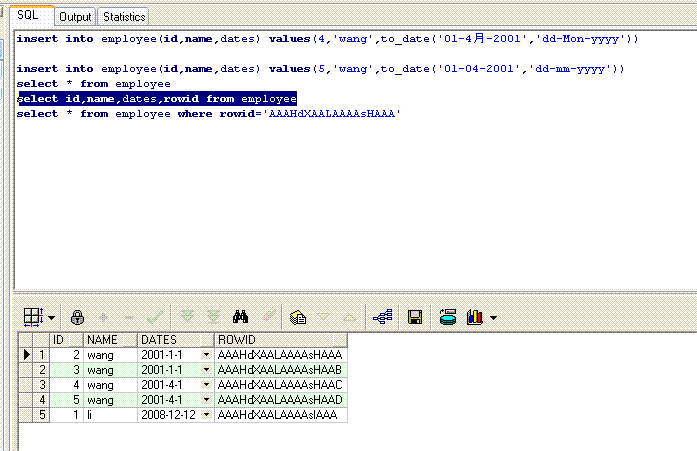Select row number 4 header
This screenshot has height=451, width=697.
coord(41,400)
